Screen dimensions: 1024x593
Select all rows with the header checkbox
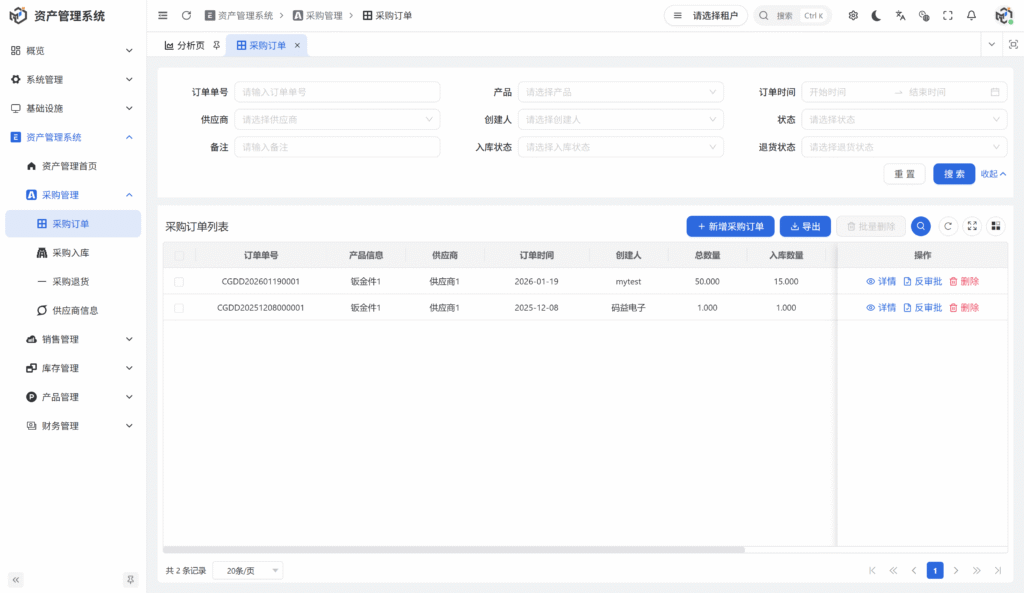tap(179, 255)
